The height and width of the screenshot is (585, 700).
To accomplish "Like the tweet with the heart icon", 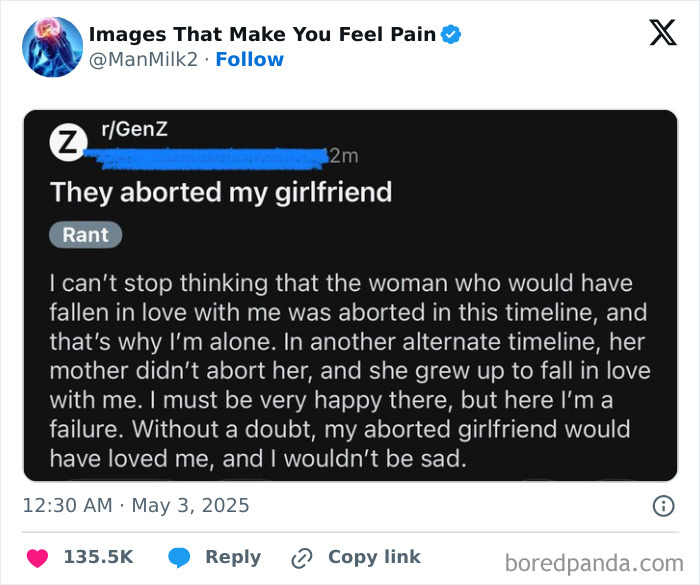I will coord(36,557).
